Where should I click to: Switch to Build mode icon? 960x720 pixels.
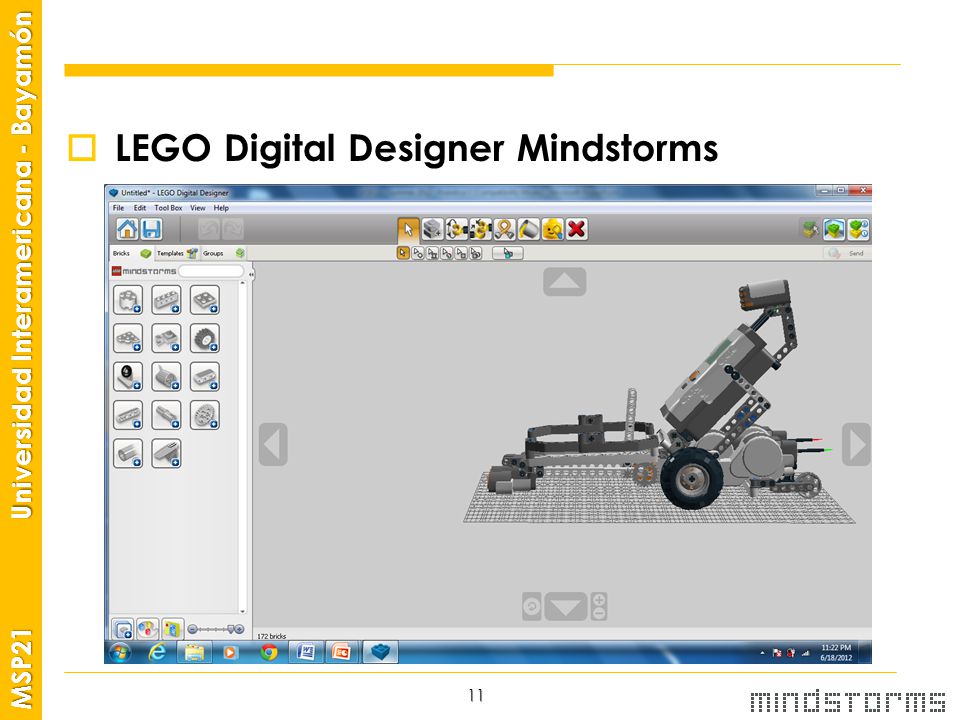[811, 230]
